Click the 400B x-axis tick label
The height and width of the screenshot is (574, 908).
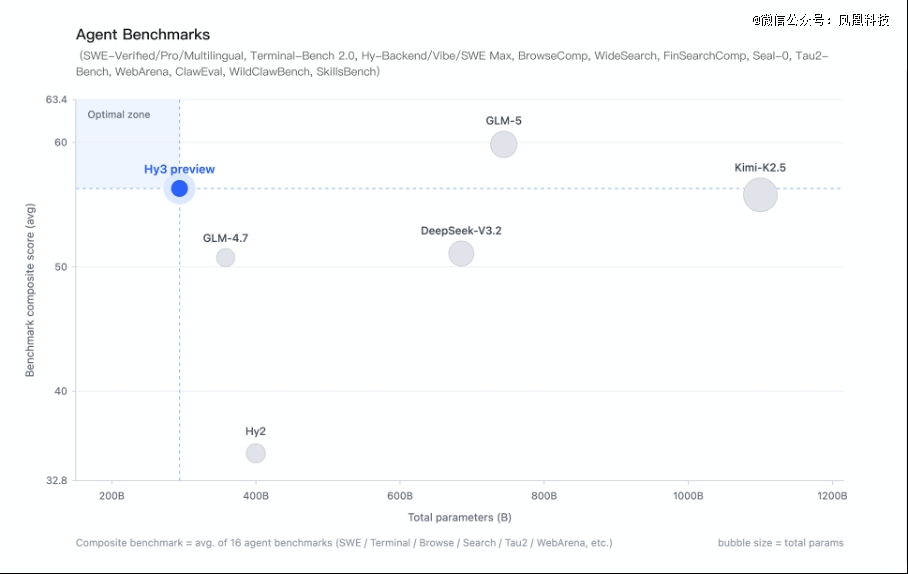pos(256,496)
